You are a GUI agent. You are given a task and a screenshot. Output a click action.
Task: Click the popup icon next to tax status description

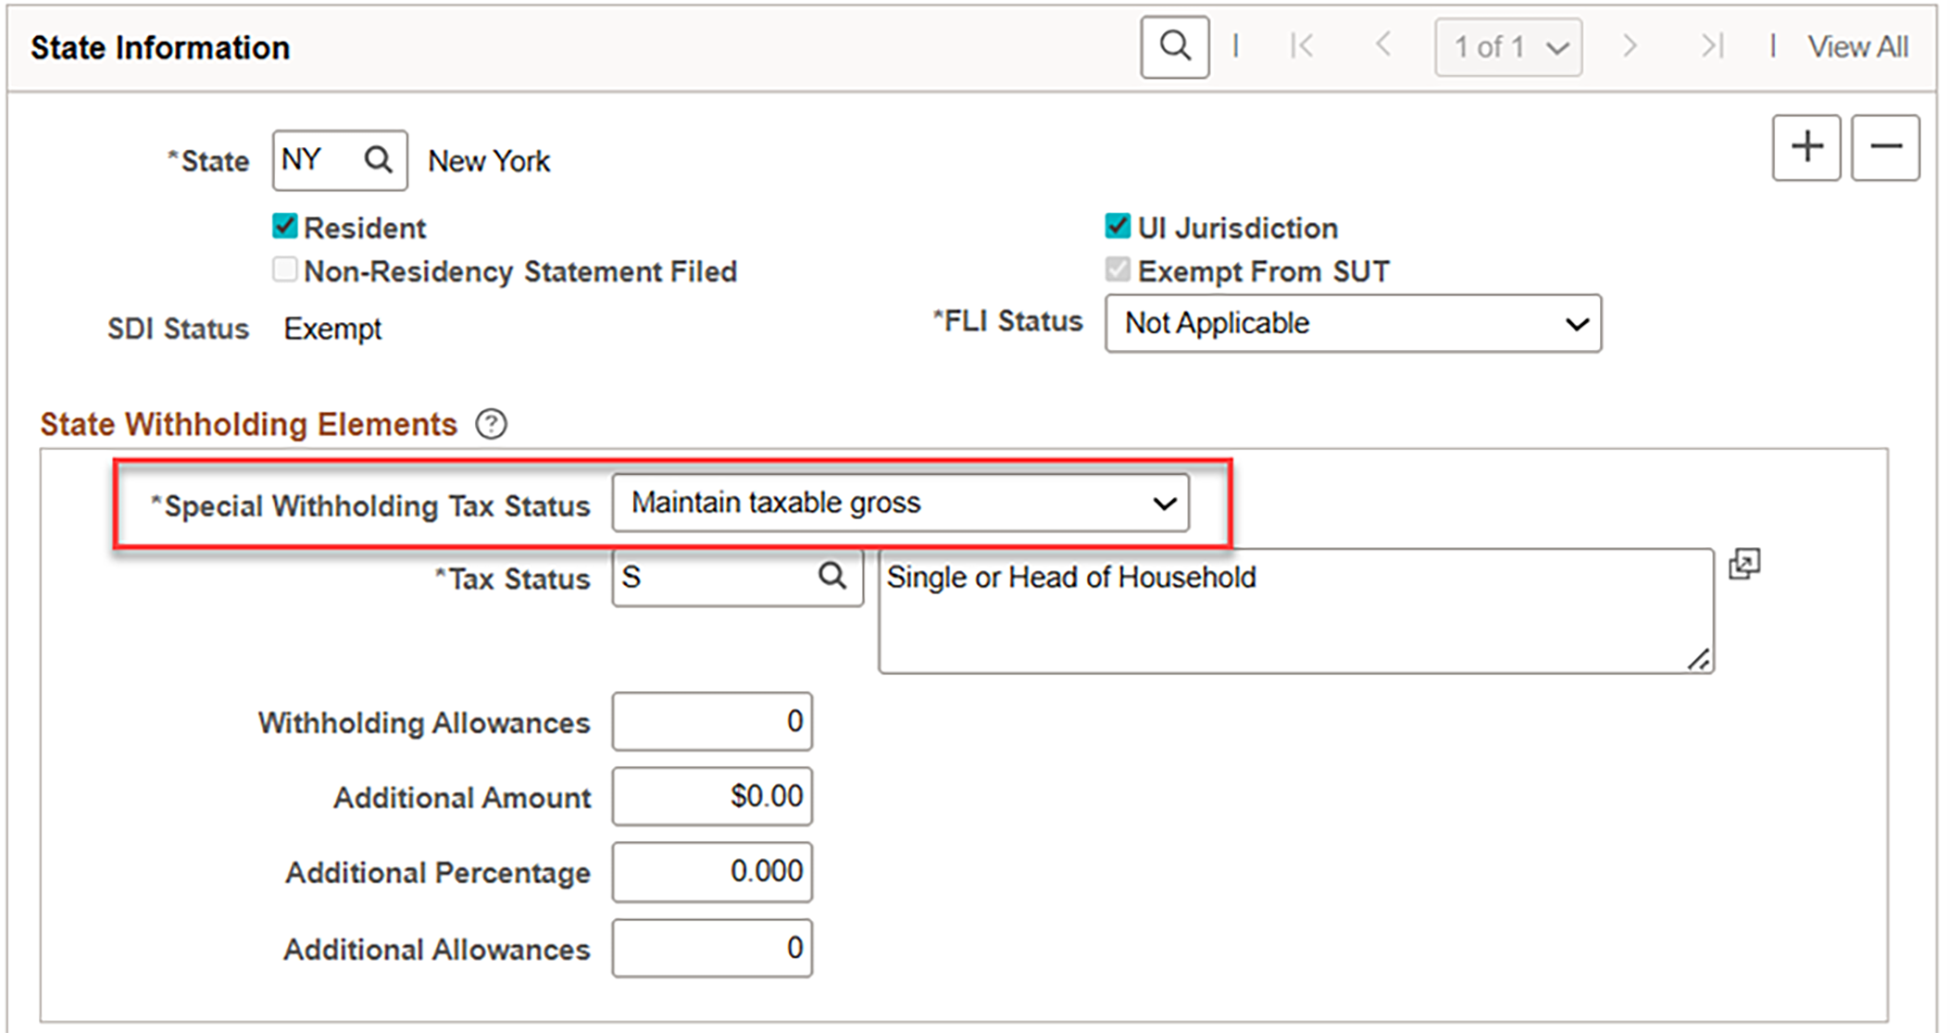pyautogui.click(x=1744, y=565)
